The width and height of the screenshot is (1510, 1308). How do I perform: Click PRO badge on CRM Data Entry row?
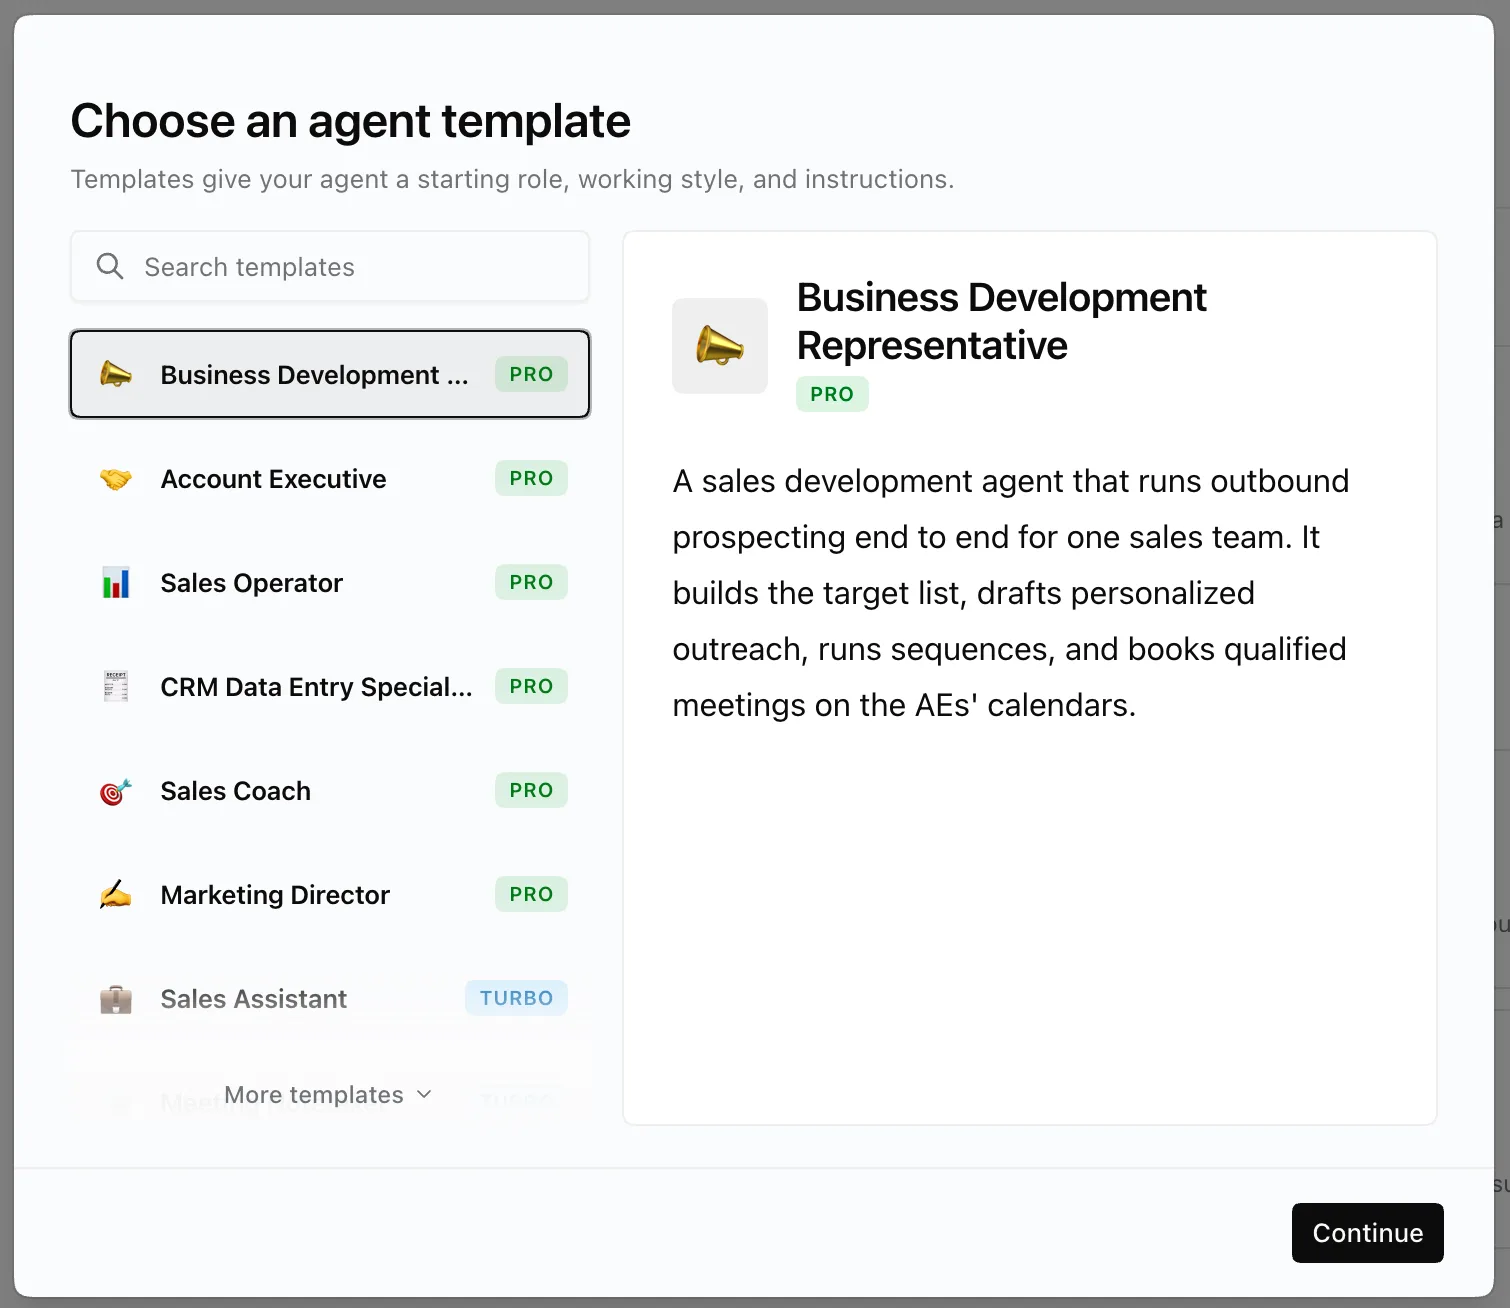click(x=531, y=686)
